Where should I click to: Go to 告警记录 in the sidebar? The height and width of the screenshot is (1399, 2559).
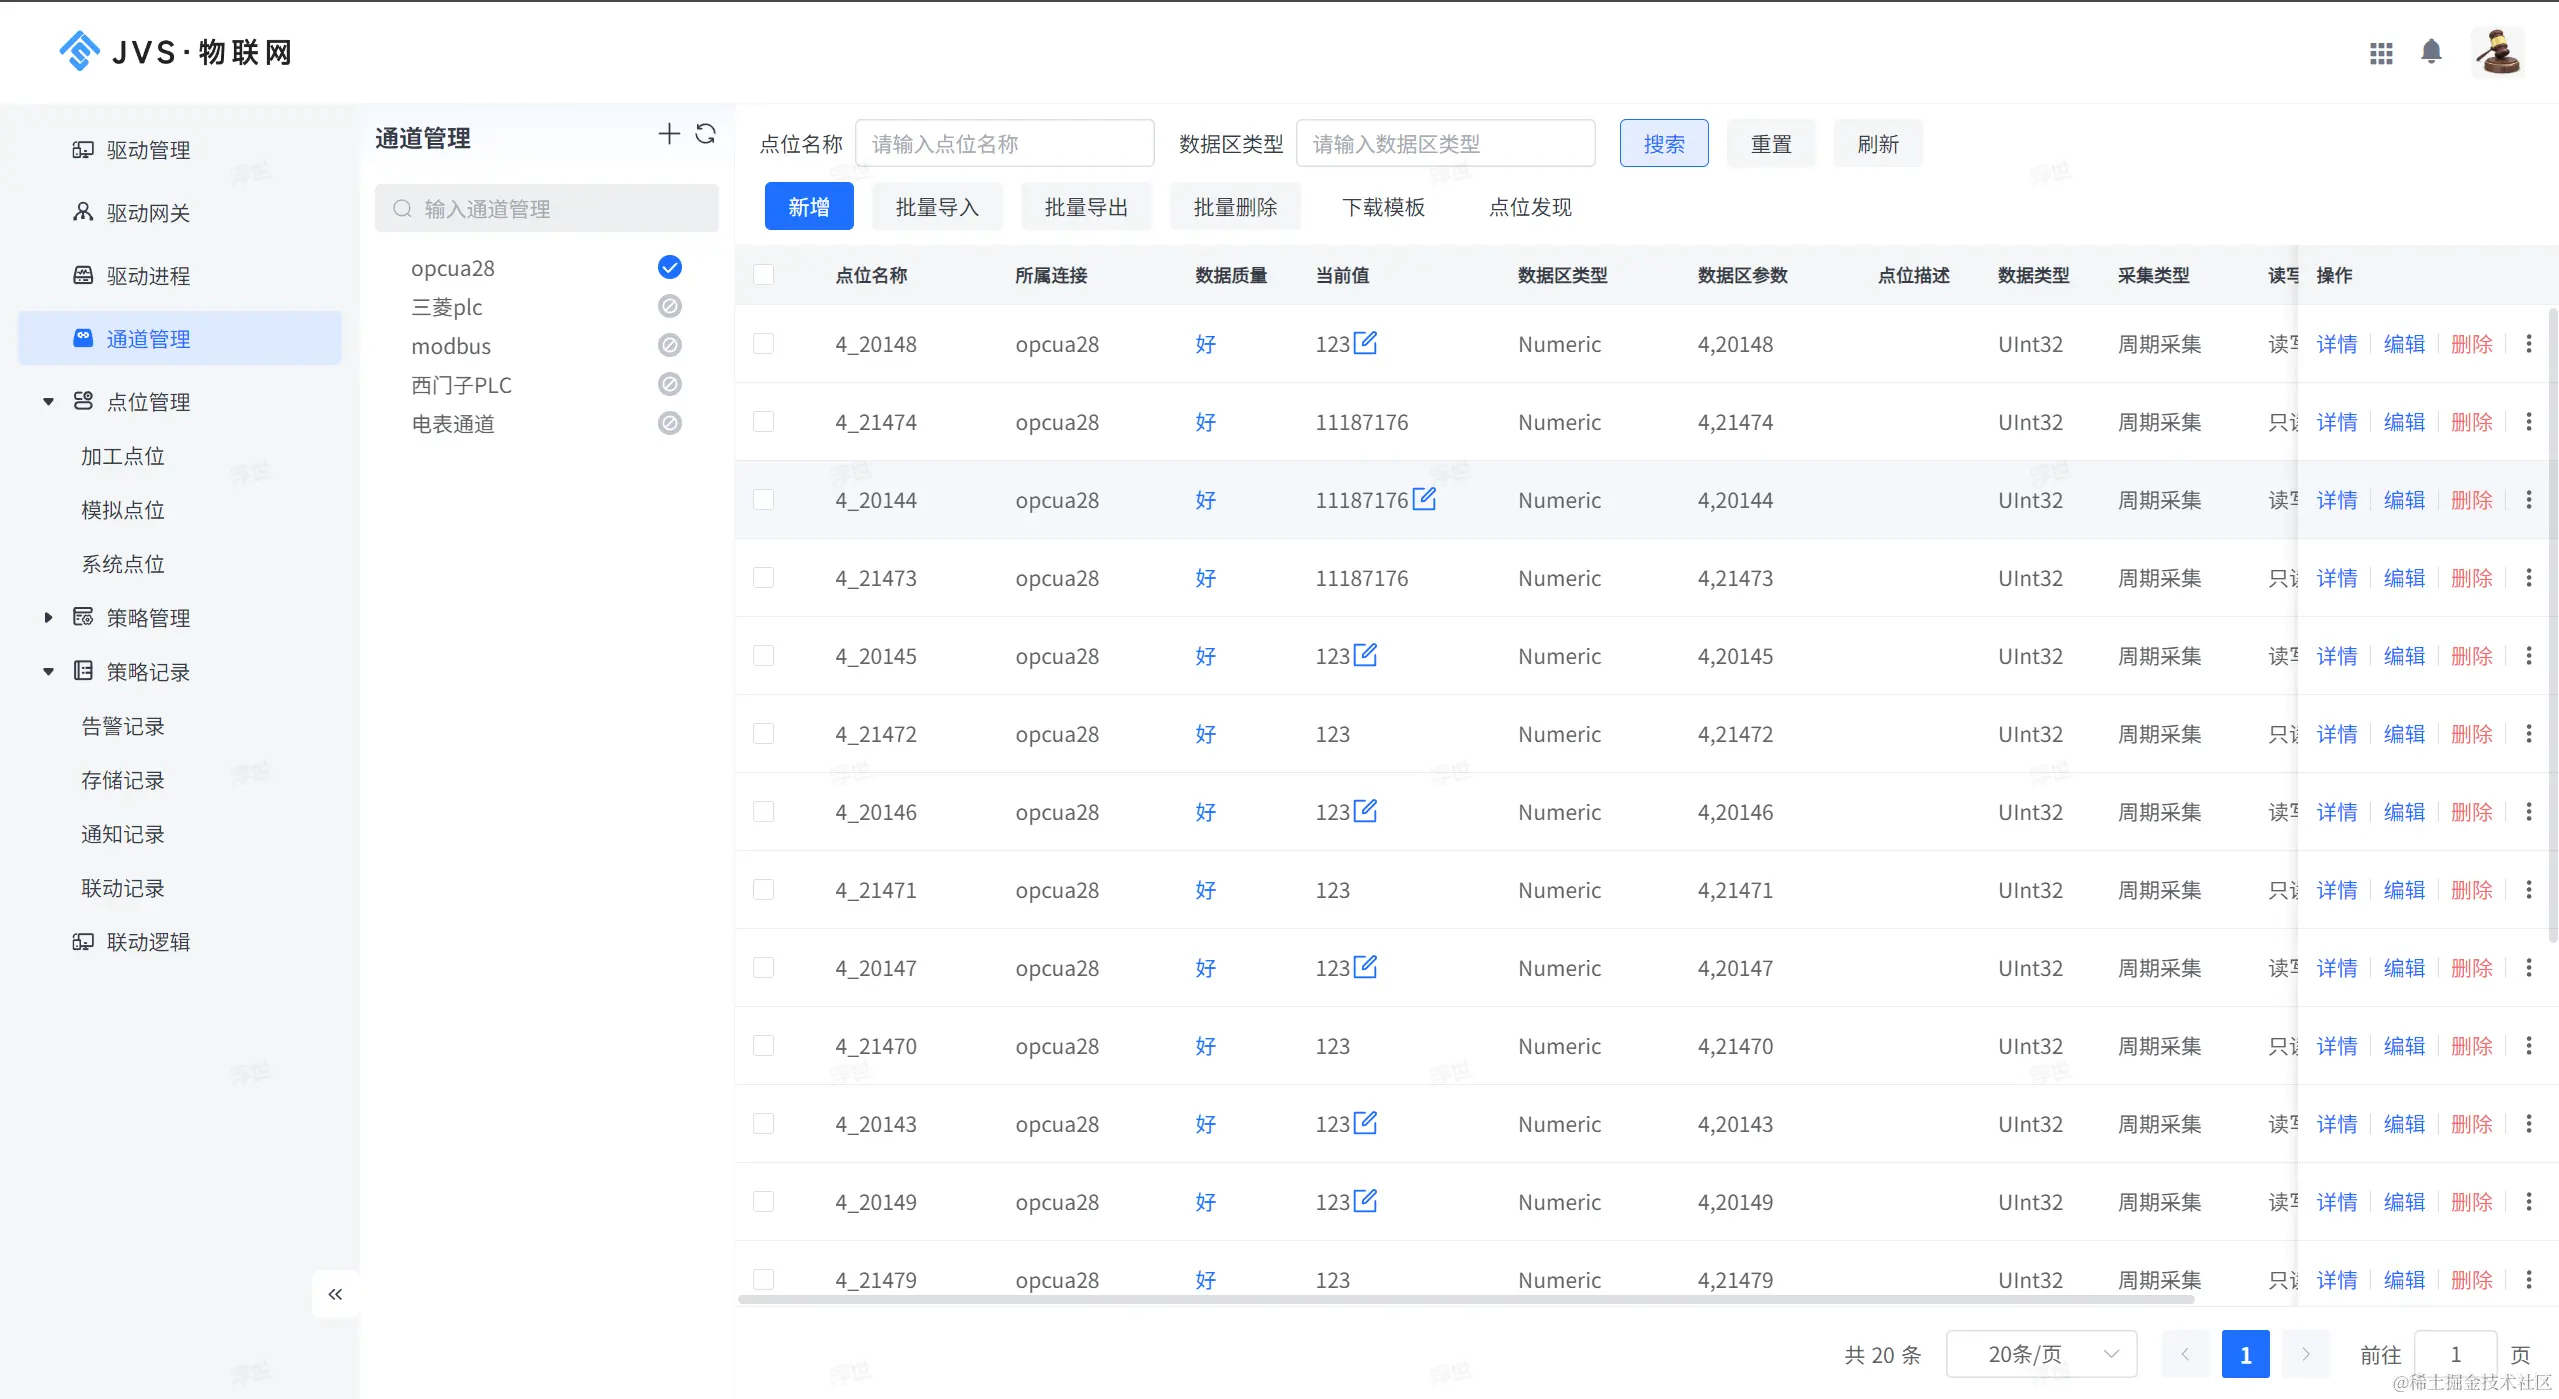pyautogui.click(x=123, y=726)
